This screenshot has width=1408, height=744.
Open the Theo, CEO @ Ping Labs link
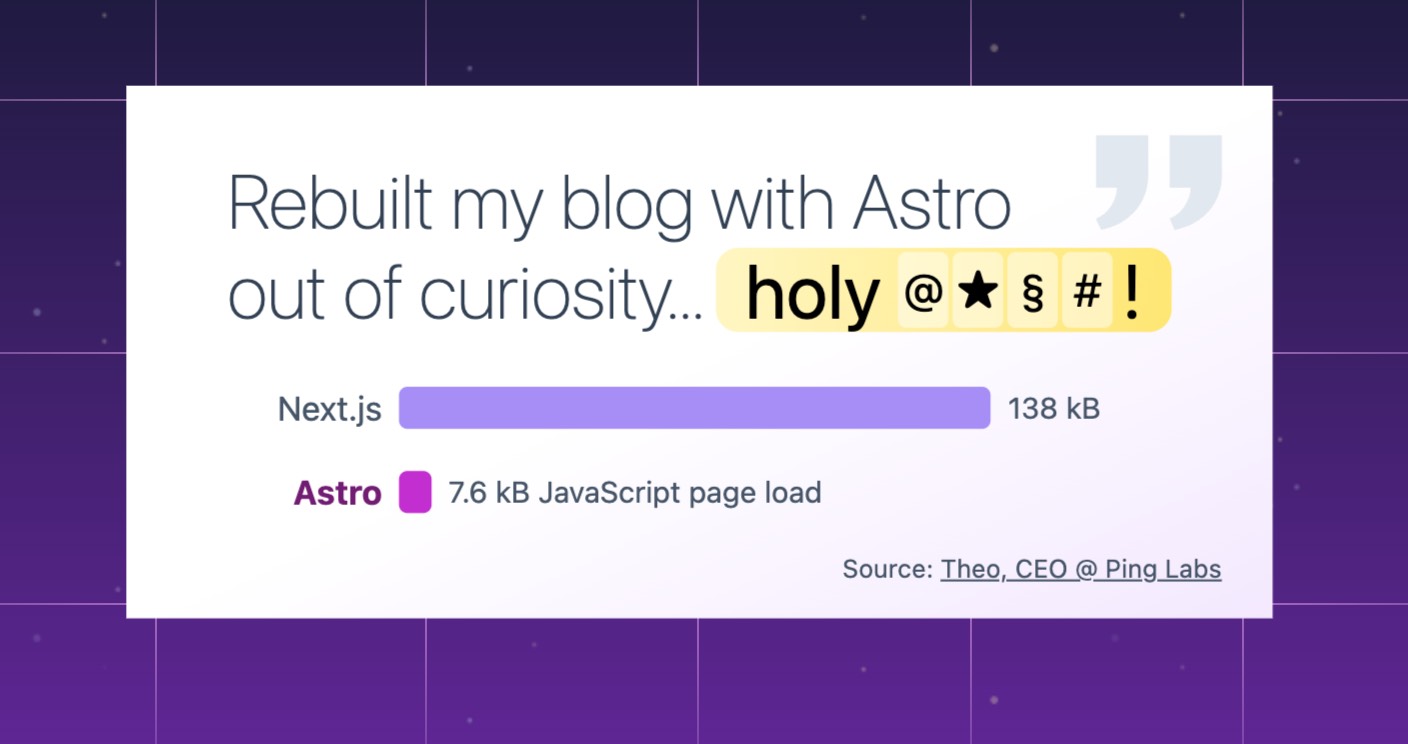1081,570
